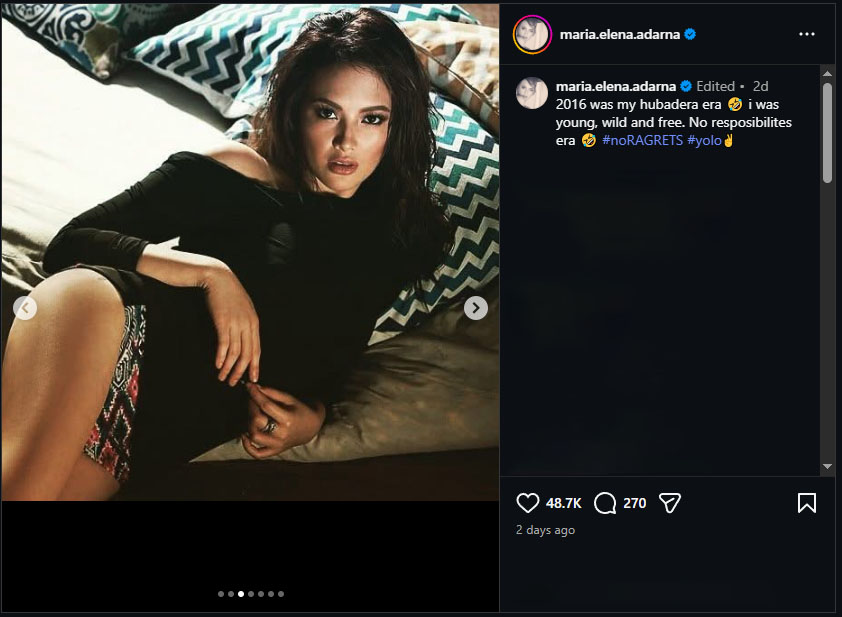Screen dimensions: 842x617
Task: Open the #noRAGRETS hashtag
Action: click(x=643, y=141)
